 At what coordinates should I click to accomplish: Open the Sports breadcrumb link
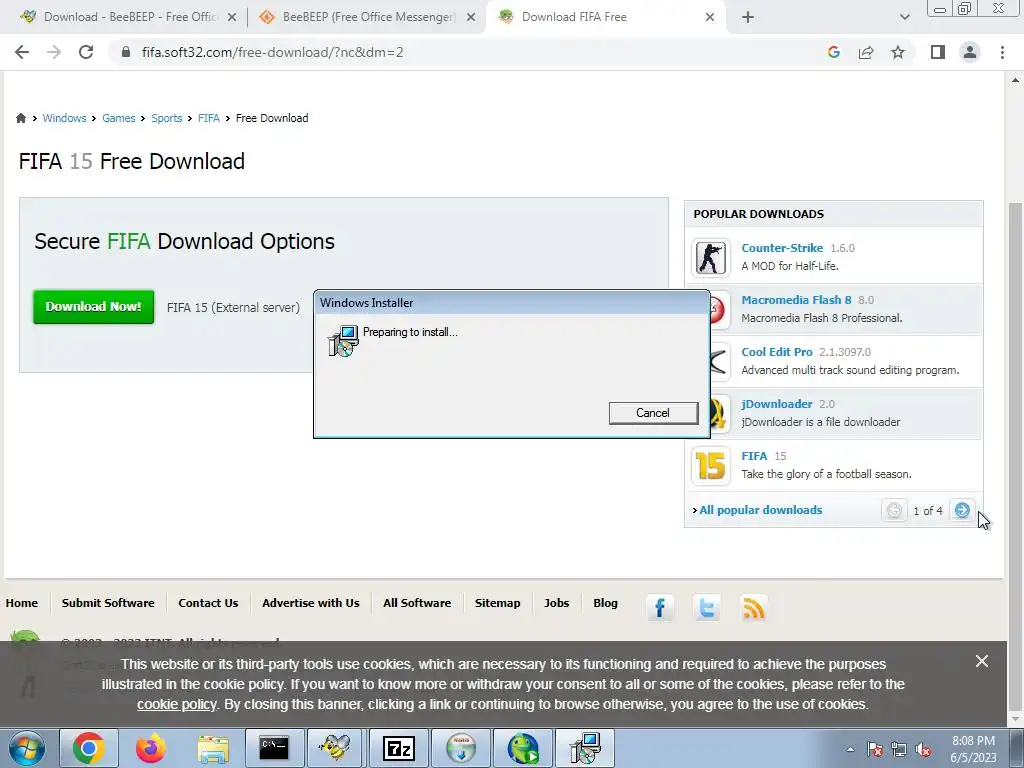click(x=167, y=118)
